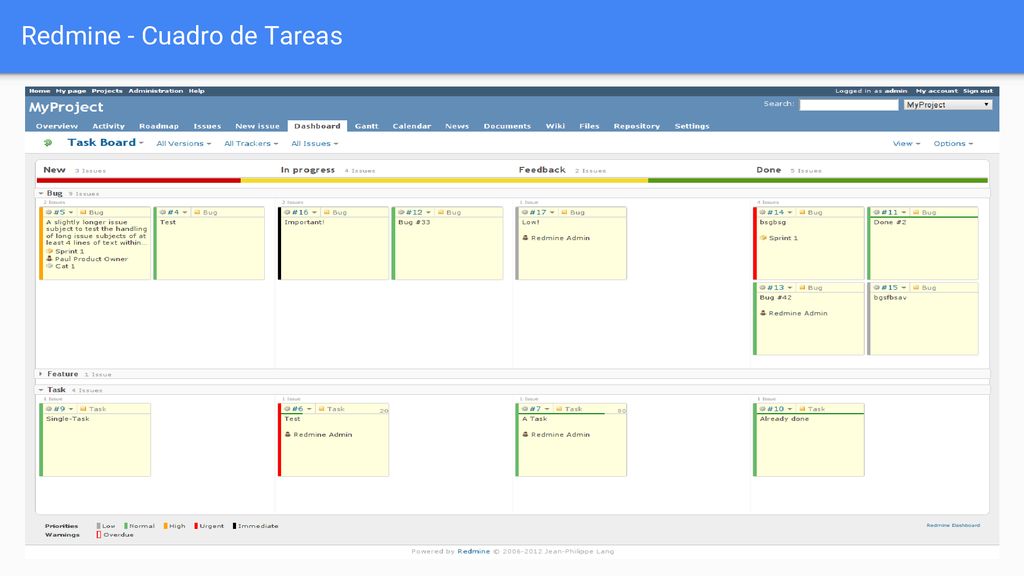Image resolution: width=1024 pixels, height=576 pixels.
Task: Click the My account link
Action: (x=936, y=91)
